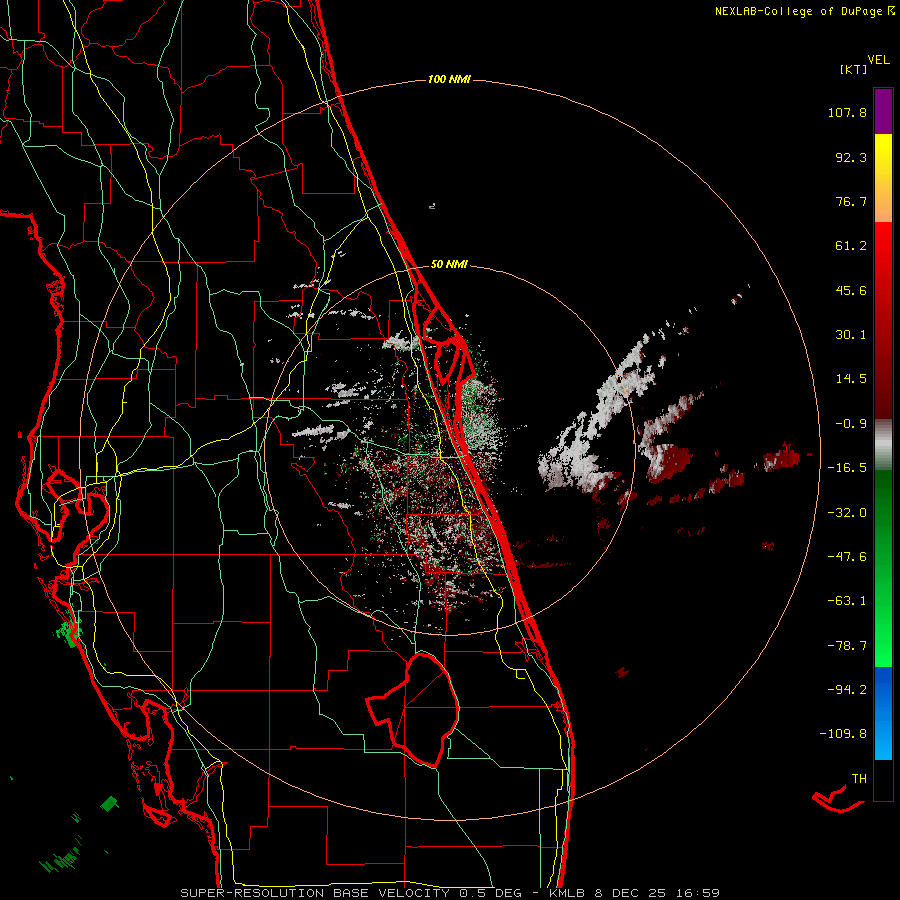This screenshot has height=900, width=900.
Task: Click the 30.1 velocity scale value
Action: click(x=851, y=335)
